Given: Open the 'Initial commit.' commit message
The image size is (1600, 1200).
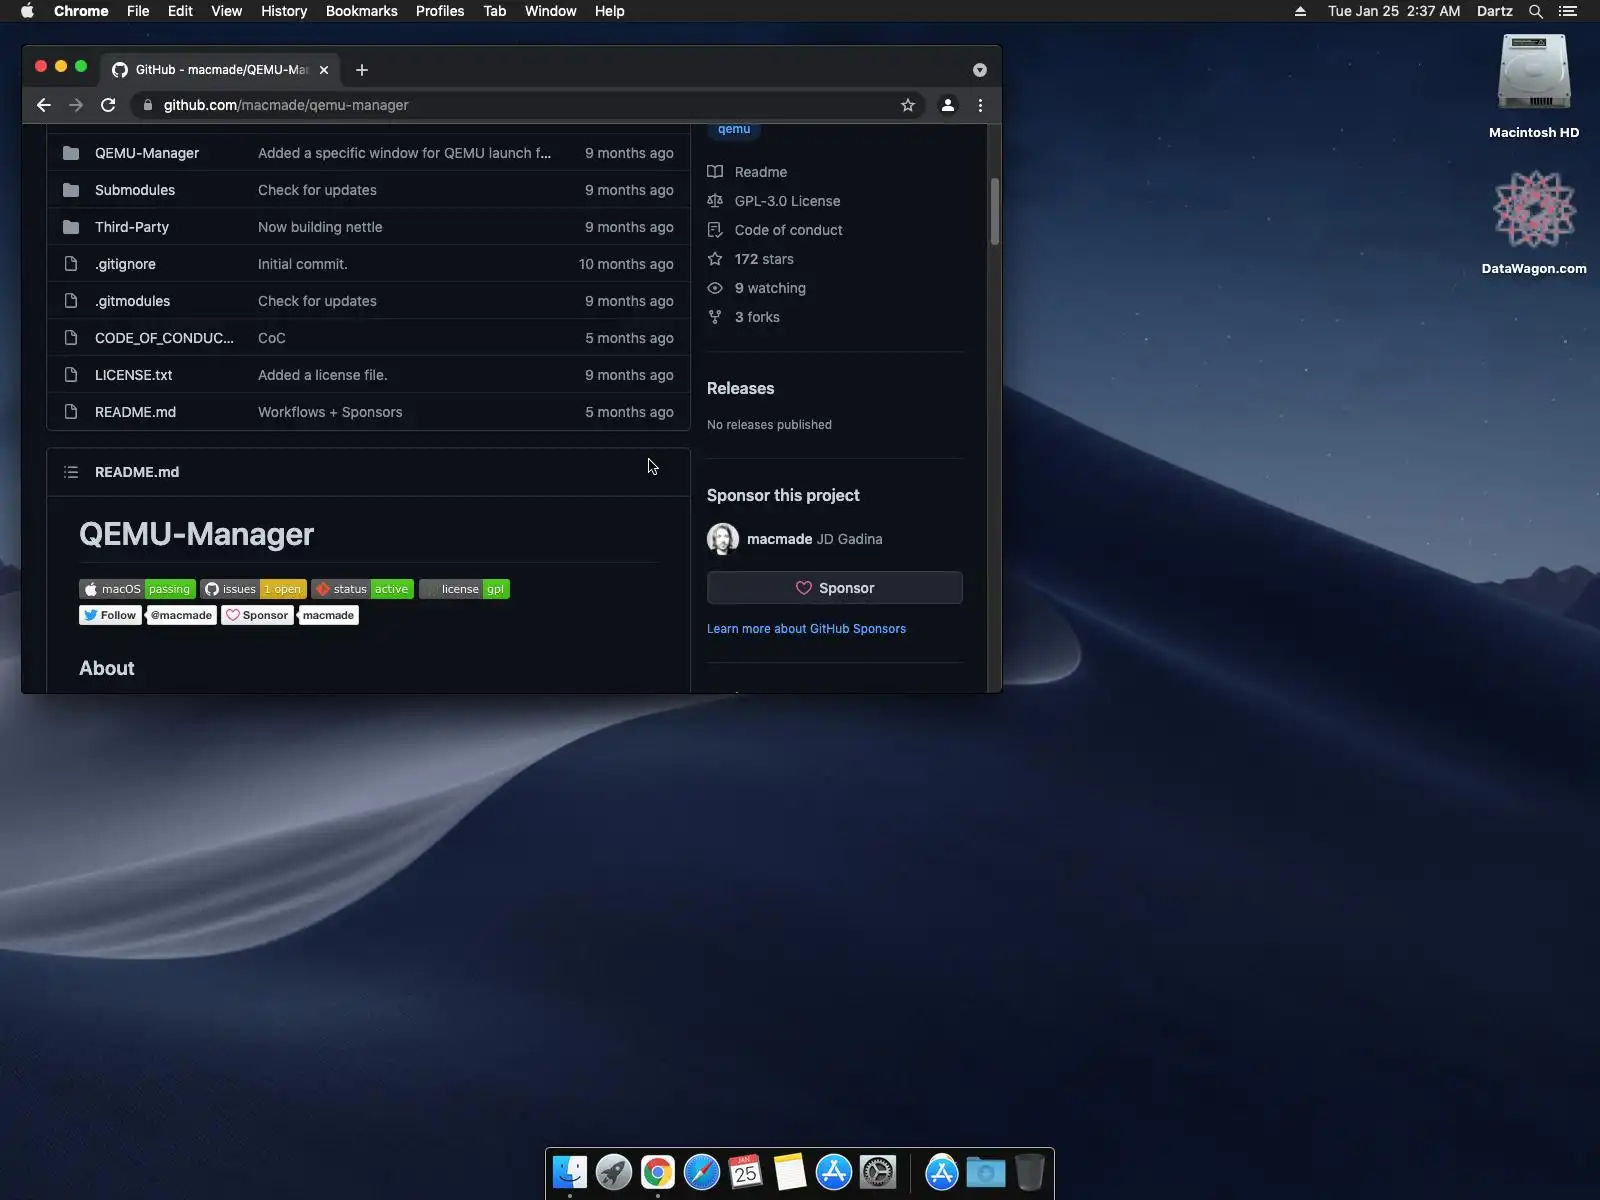Looking at the screenshot, I should [303, 264].
